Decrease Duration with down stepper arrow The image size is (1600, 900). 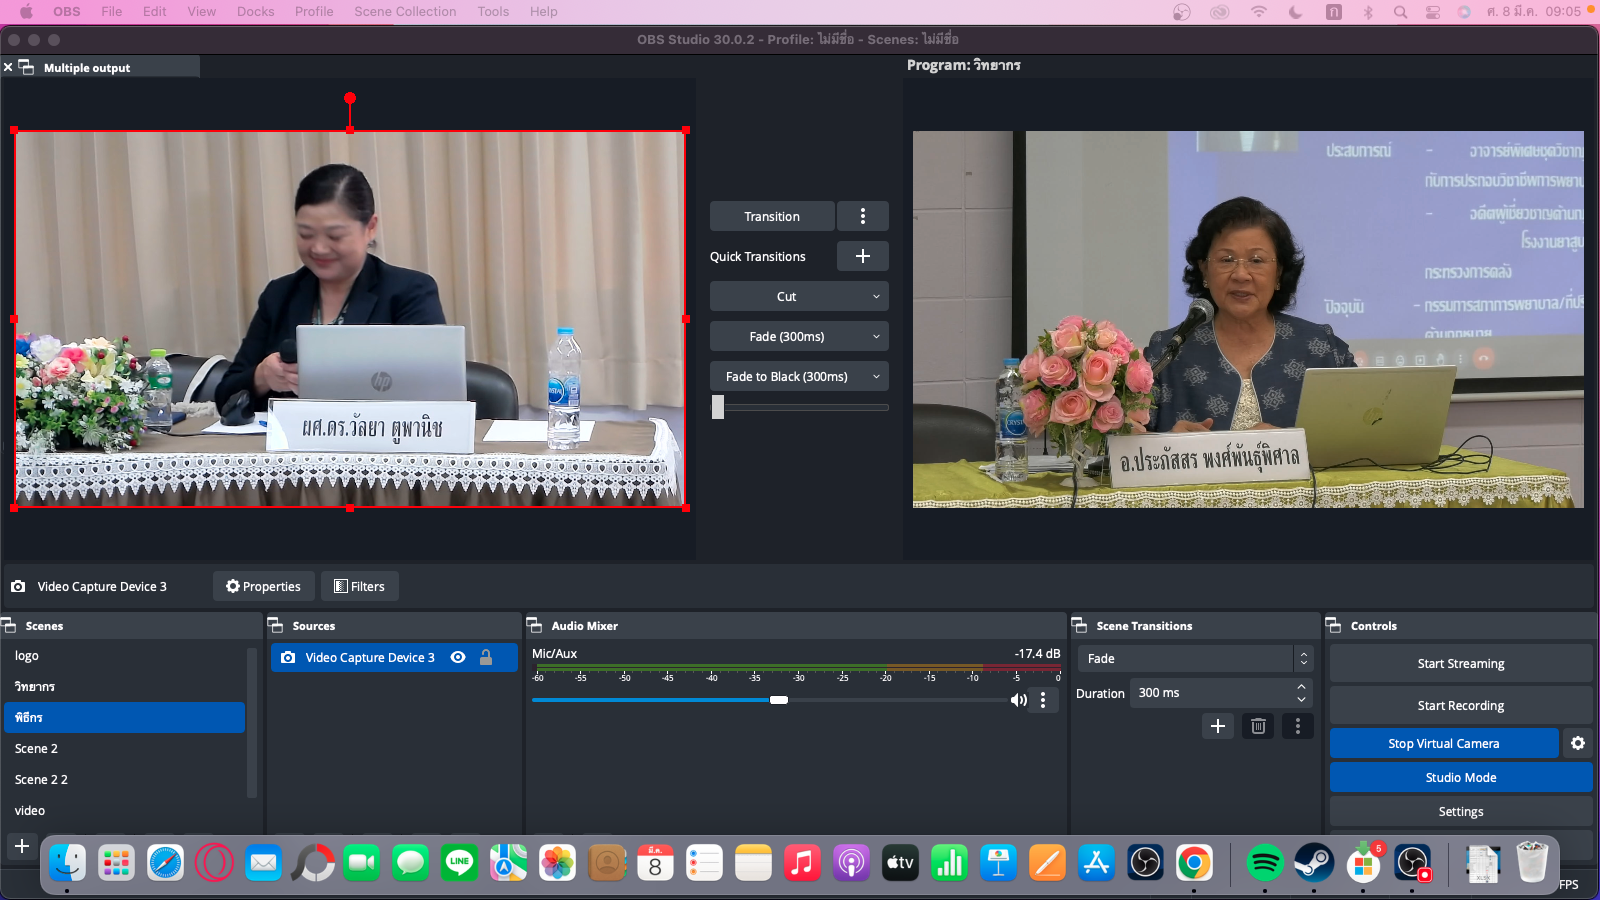click(1301, 699)
